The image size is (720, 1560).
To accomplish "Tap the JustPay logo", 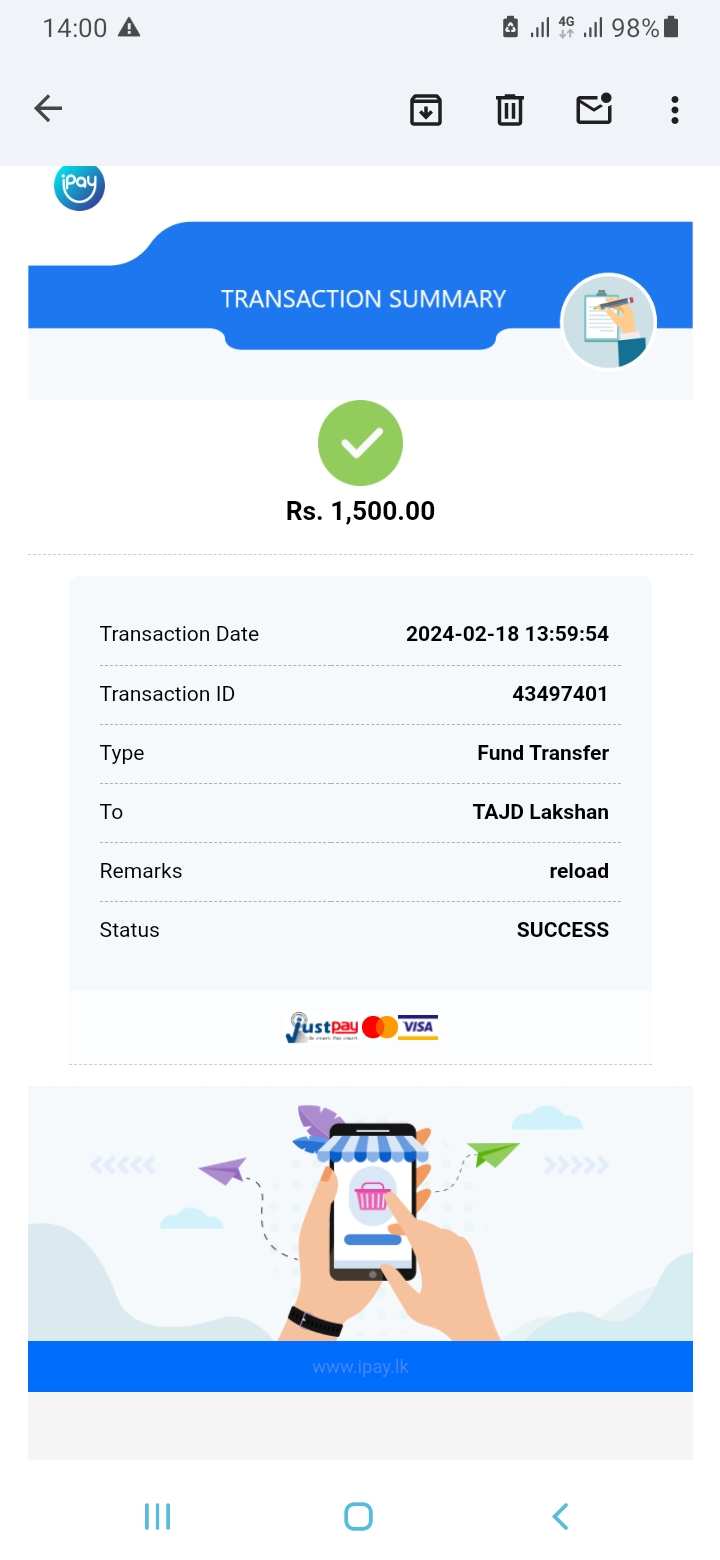I will point(321,1027).
